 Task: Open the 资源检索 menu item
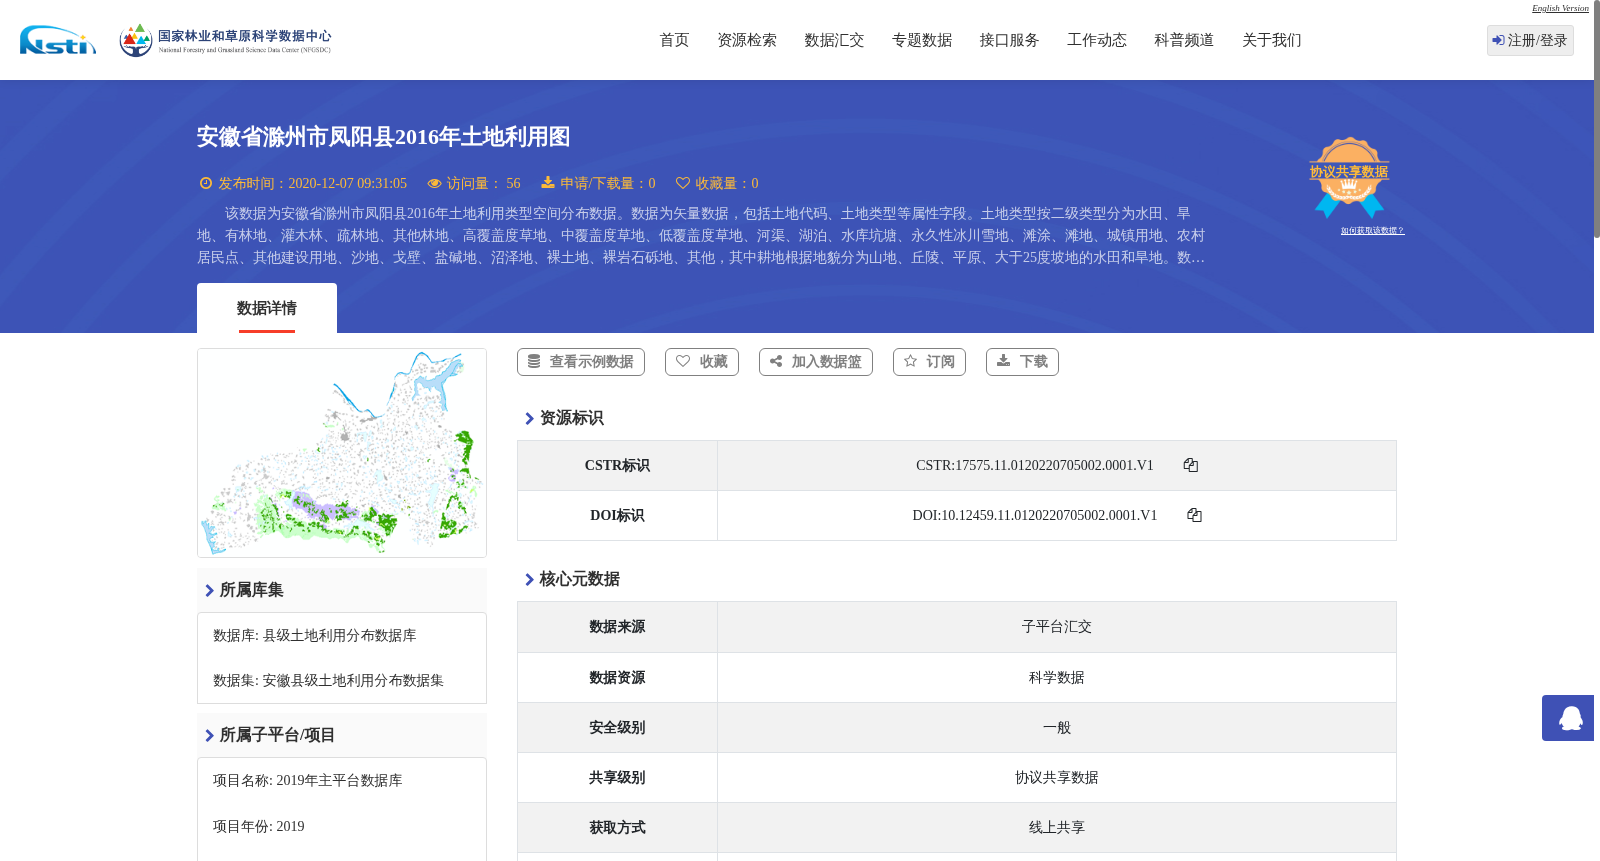pyautogui.click(x=747, y=40)
